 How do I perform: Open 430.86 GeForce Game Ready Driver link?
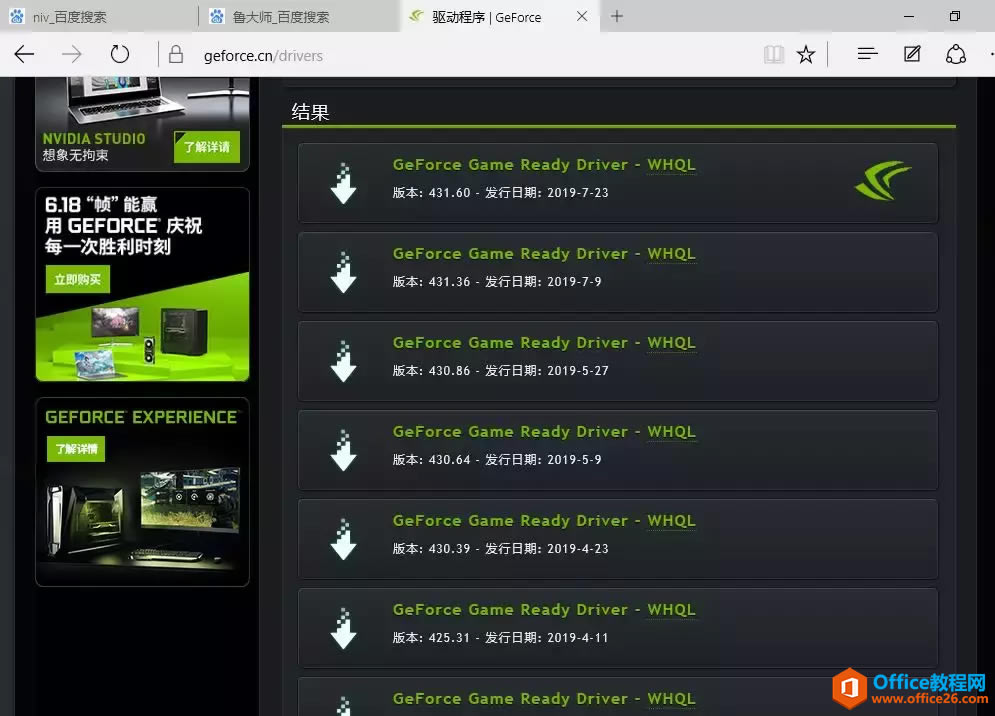click(544, 342)
